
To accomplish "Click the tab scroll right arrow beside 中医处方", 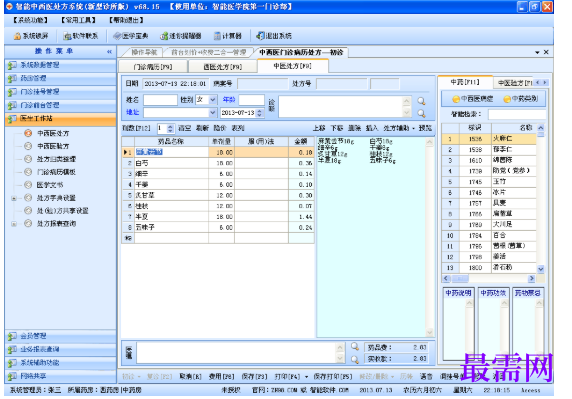I will [545, 83].
